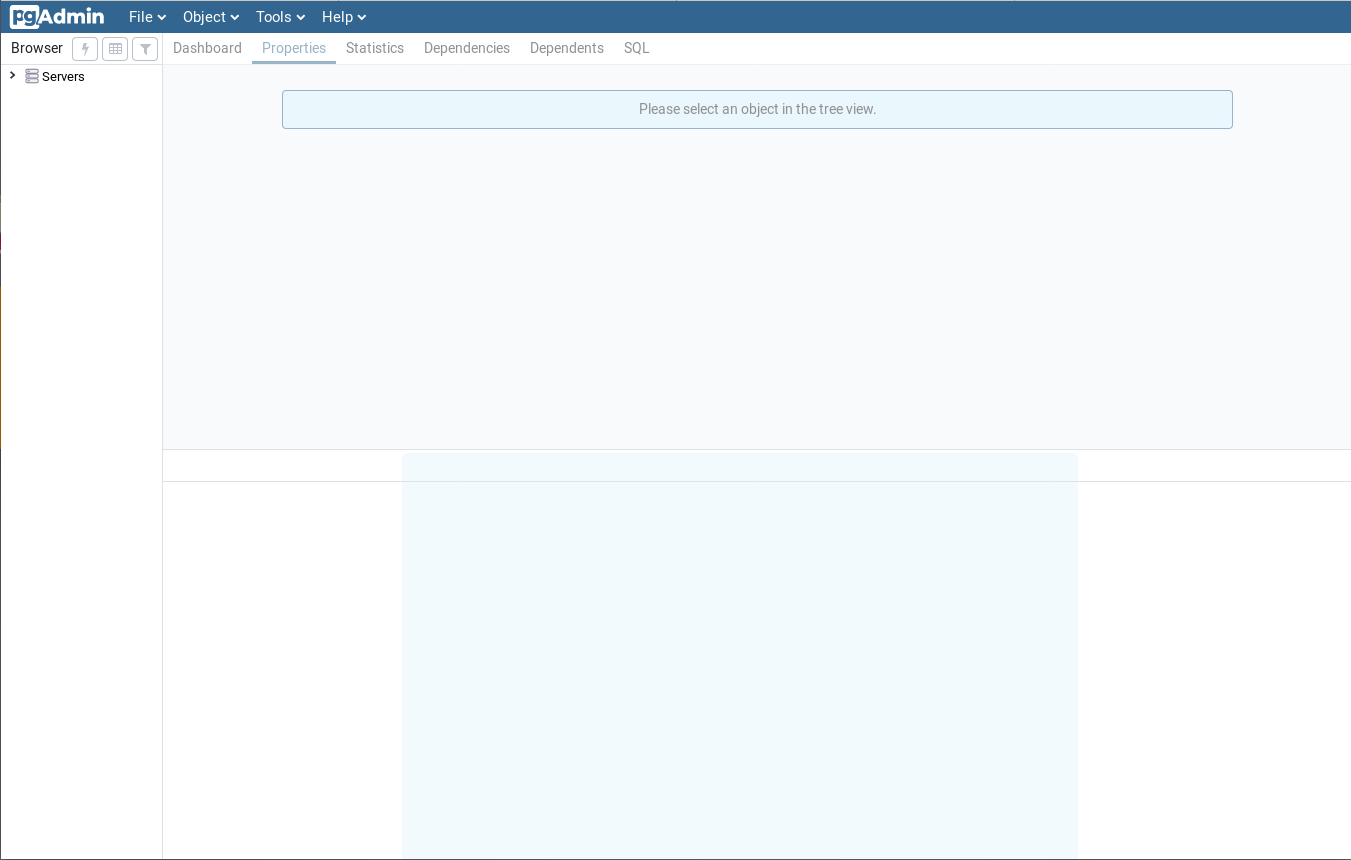
Task: Expand the Servers tree node chevron
Action: [12, 74]
